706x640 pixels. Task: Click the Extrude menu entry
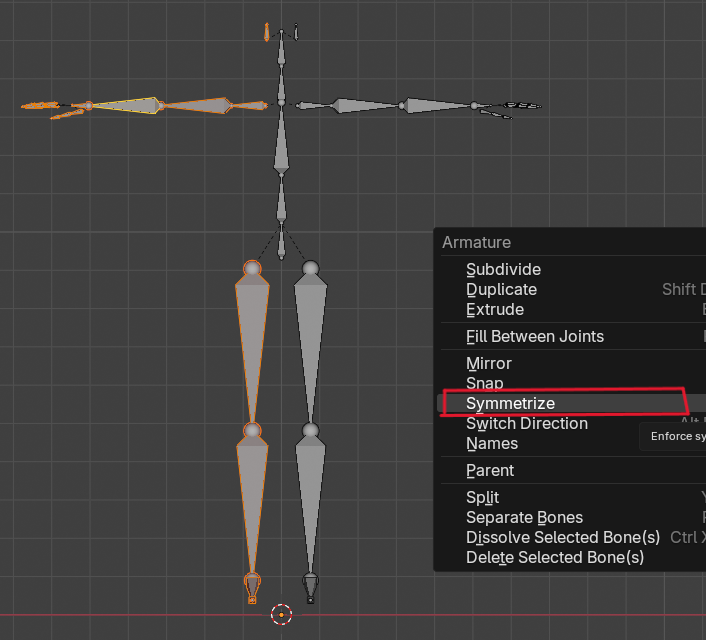click(494, 309)
